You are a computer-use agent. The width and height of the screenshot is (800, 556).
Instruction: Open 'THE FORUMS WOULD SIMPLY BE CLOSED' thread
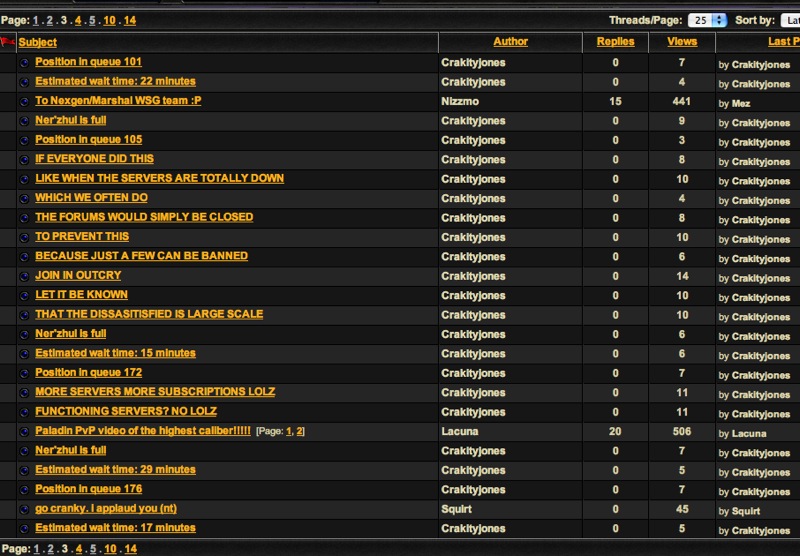[144, 217]
